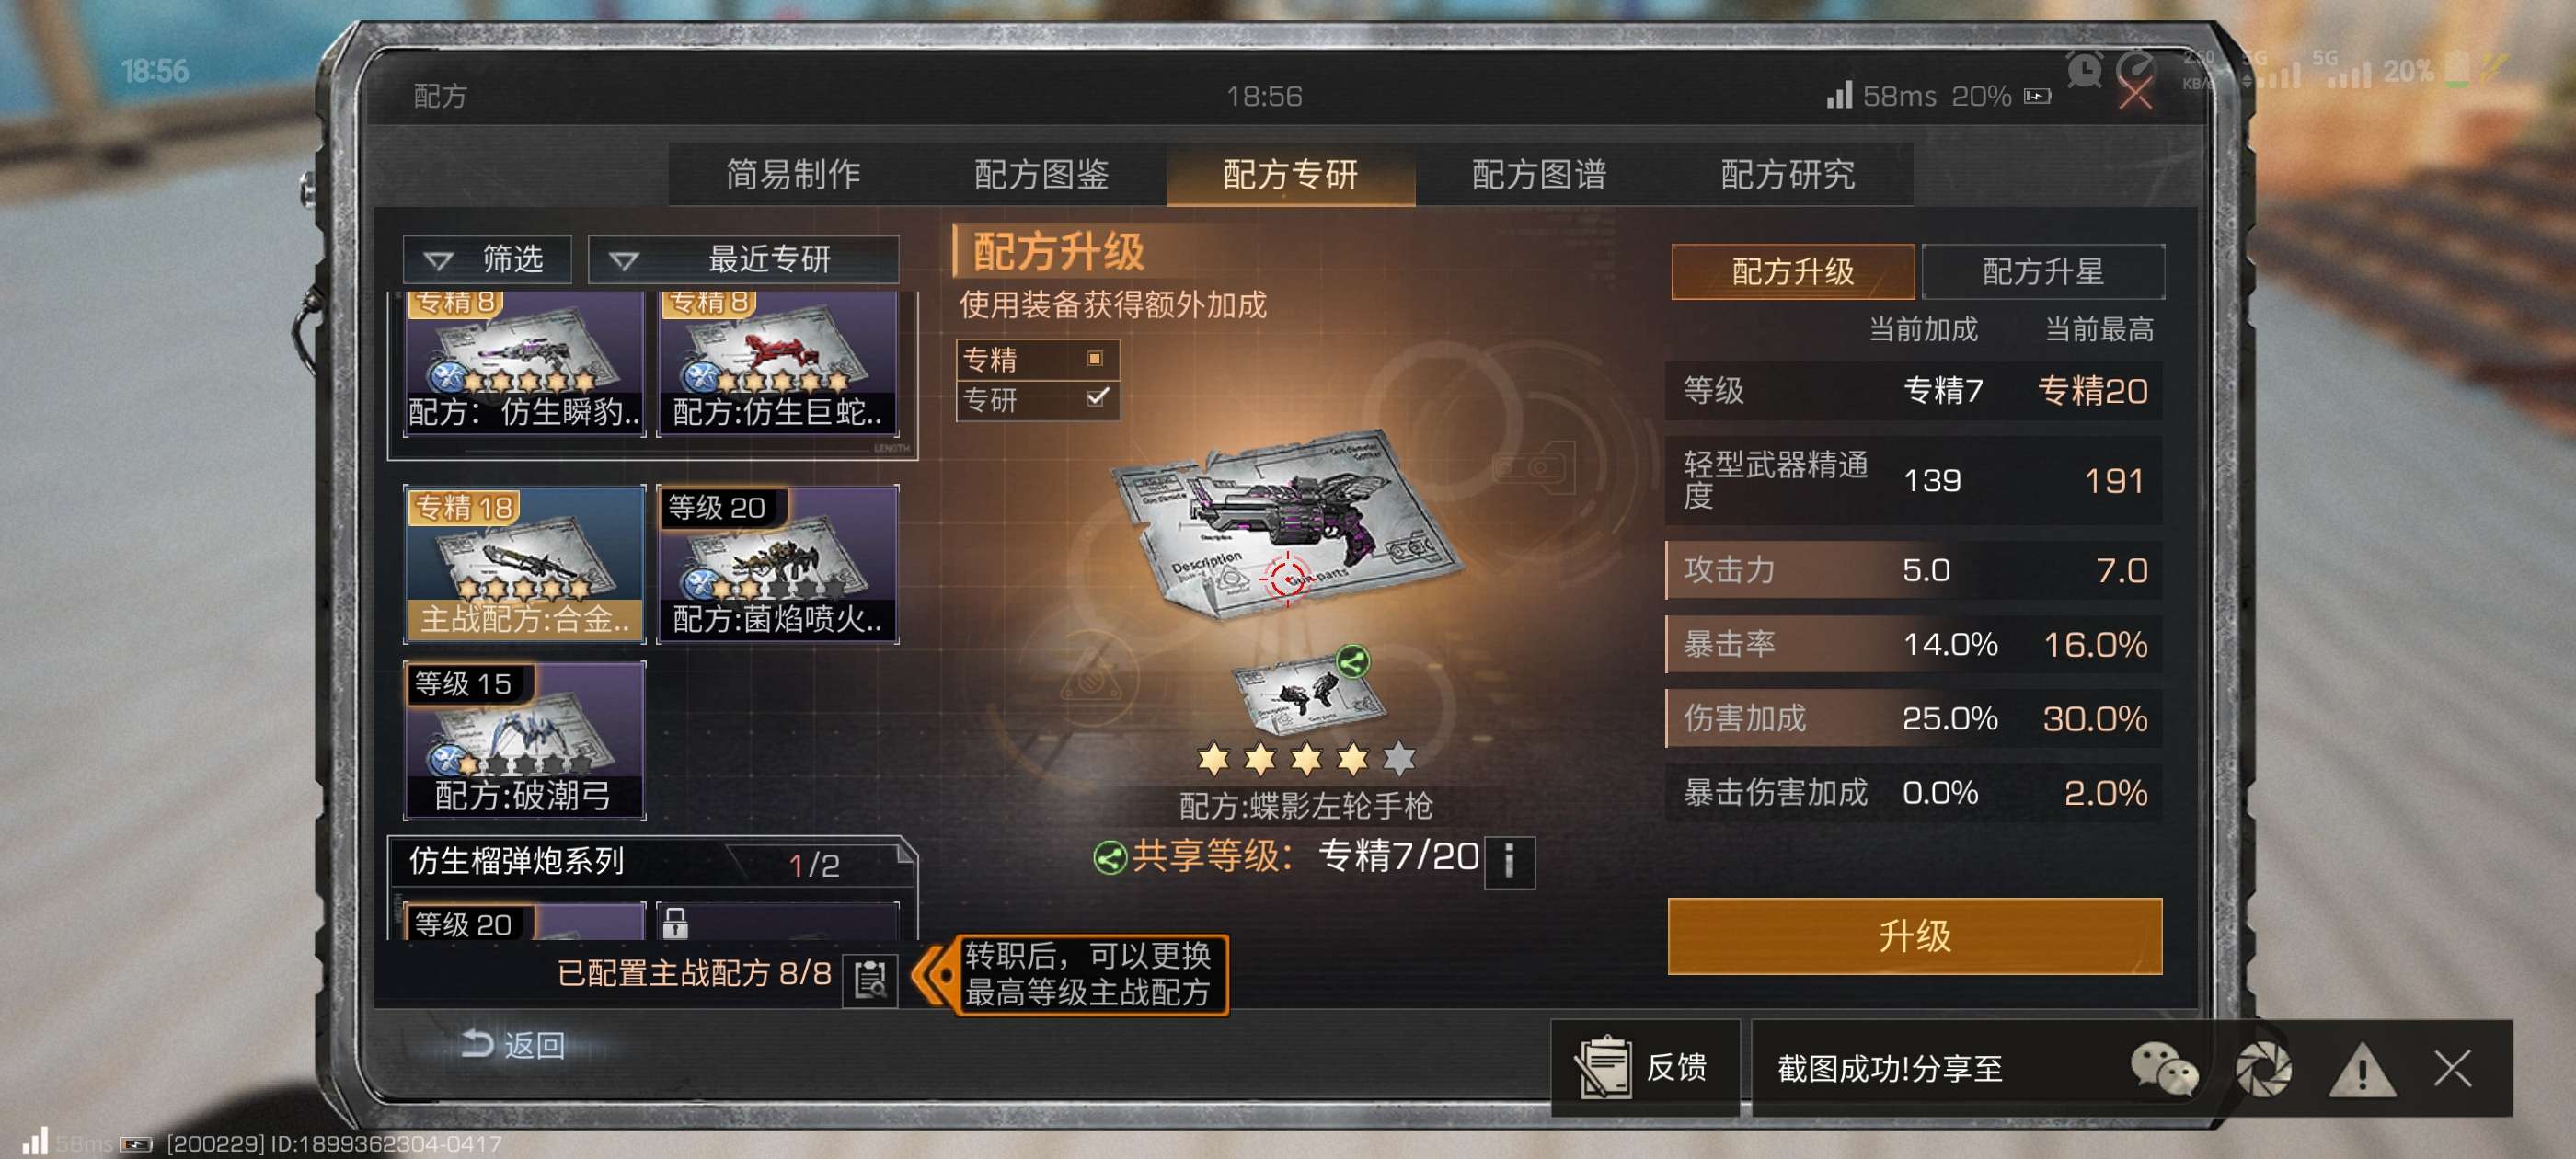The image size is (2576, 1159).
Task: Click the warning triangle report icon
Action: point(2361,1069)
